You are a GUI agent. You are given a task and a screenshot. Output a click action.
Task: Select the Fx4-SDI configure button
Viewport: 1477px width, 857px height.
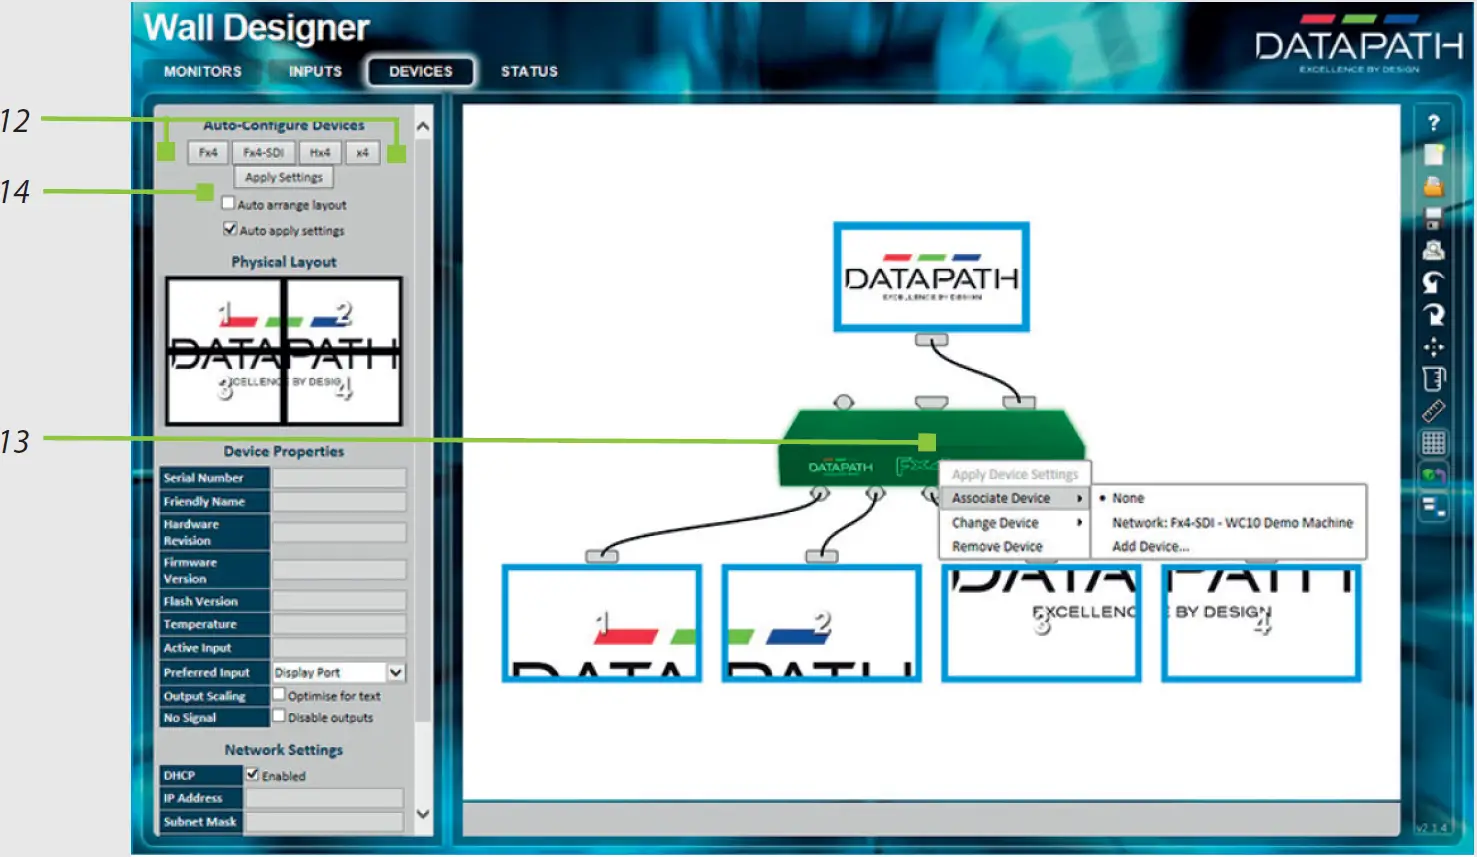coord(266,152)
